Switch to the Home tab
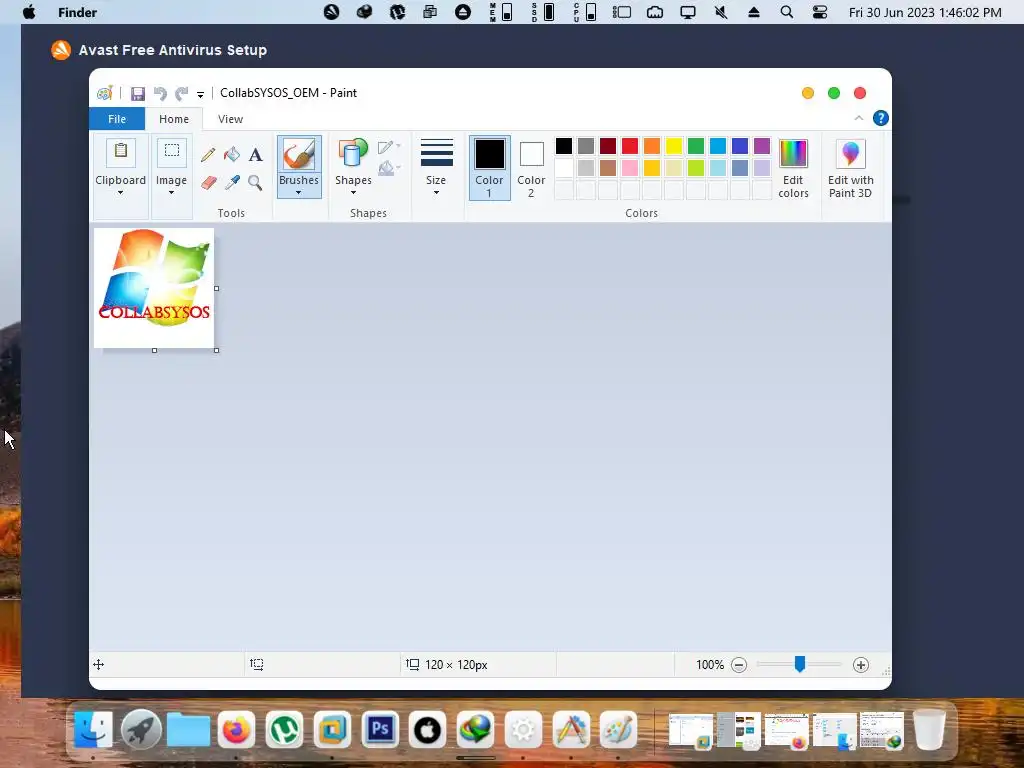This screenshot has width=1024, height=768. point(174,119)
